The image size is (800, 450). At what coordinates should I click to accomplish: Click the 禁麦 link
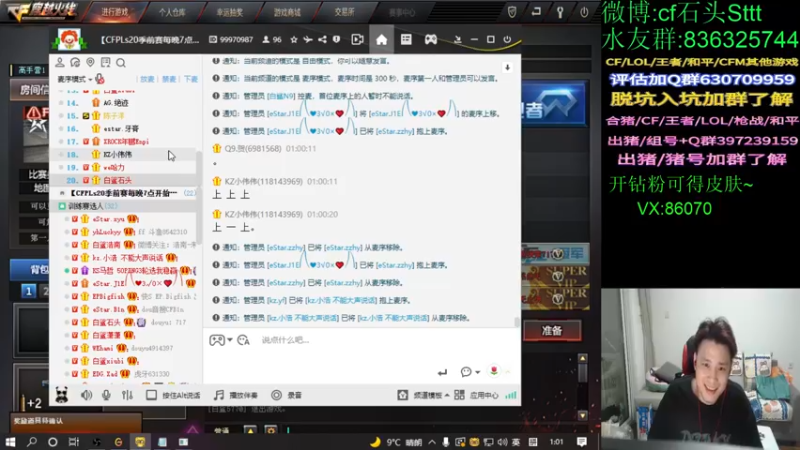(x=169, y=79)
